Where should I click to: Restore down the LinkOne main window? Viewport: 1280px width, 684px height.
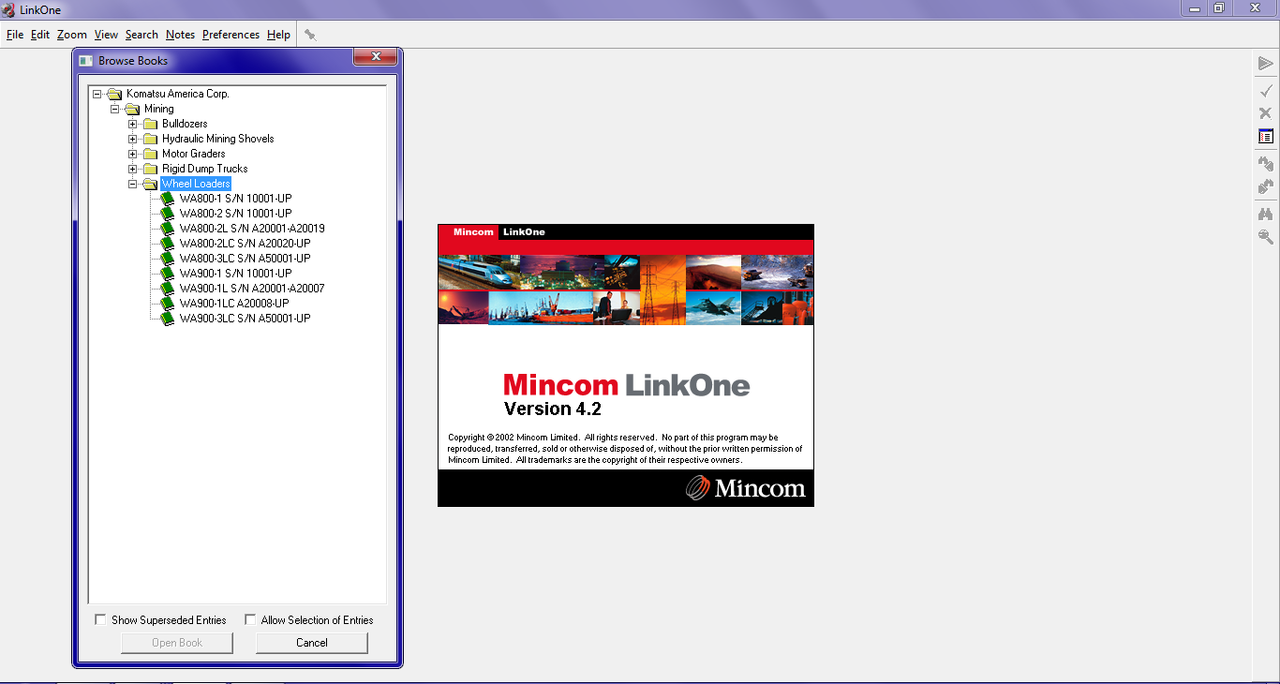coord(1220,8)
